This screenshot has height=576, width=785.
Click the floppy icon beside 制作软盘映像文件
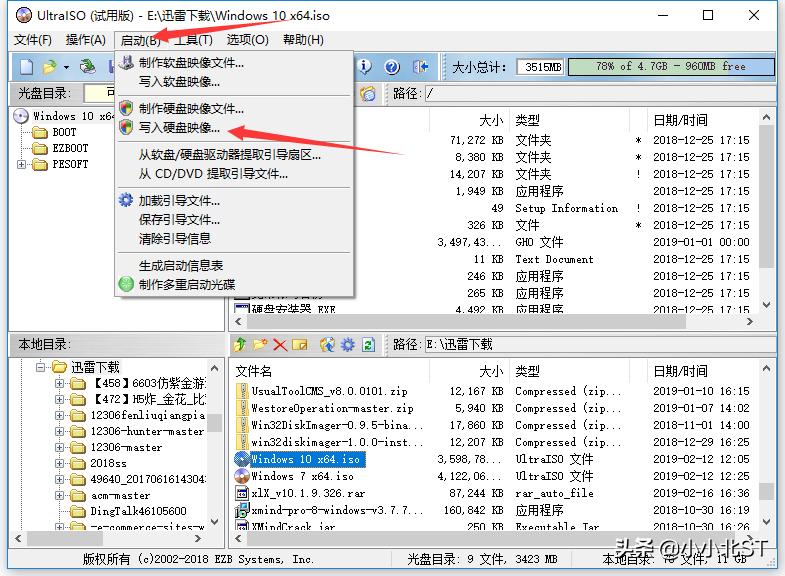[126, 62]
